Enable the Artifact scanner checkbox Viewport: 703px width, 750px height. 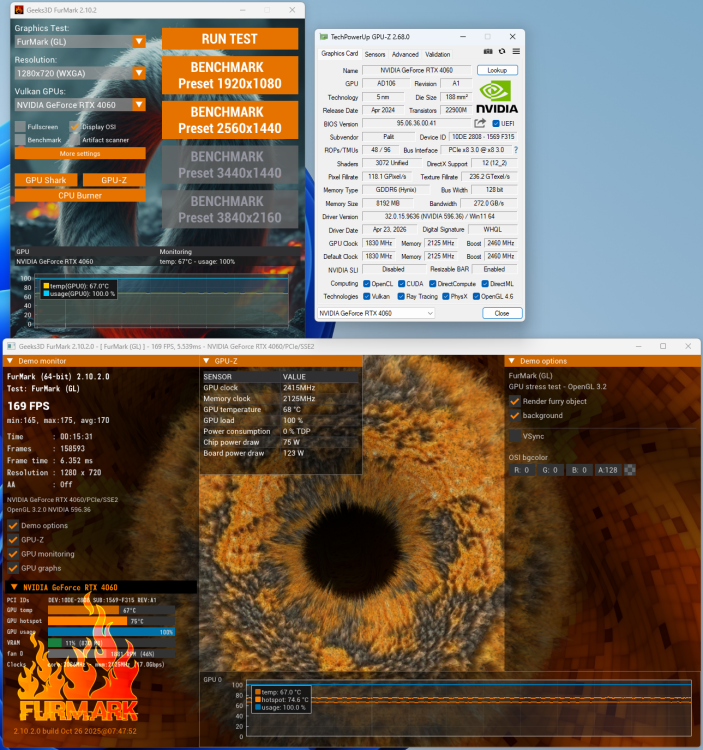(x=75, y=140)
